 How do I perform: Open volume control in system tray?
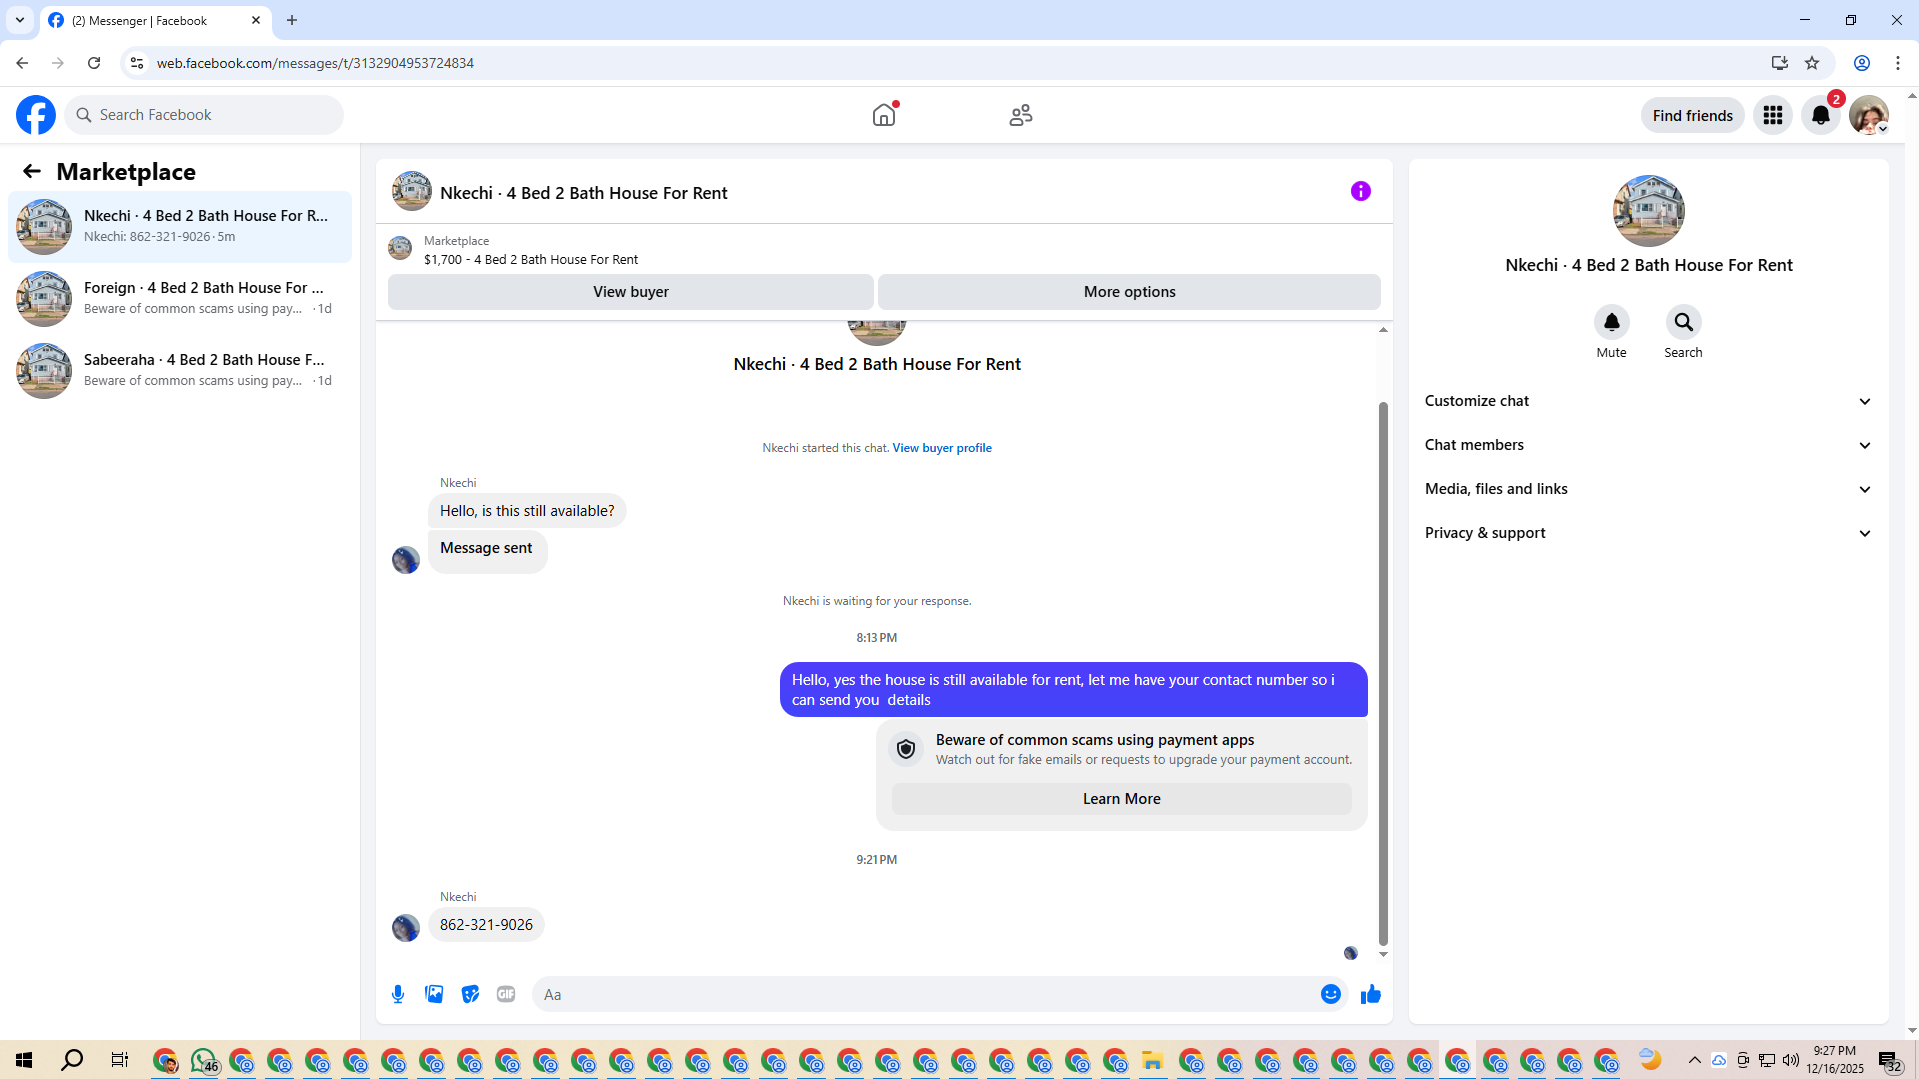coord(1790,1060)
